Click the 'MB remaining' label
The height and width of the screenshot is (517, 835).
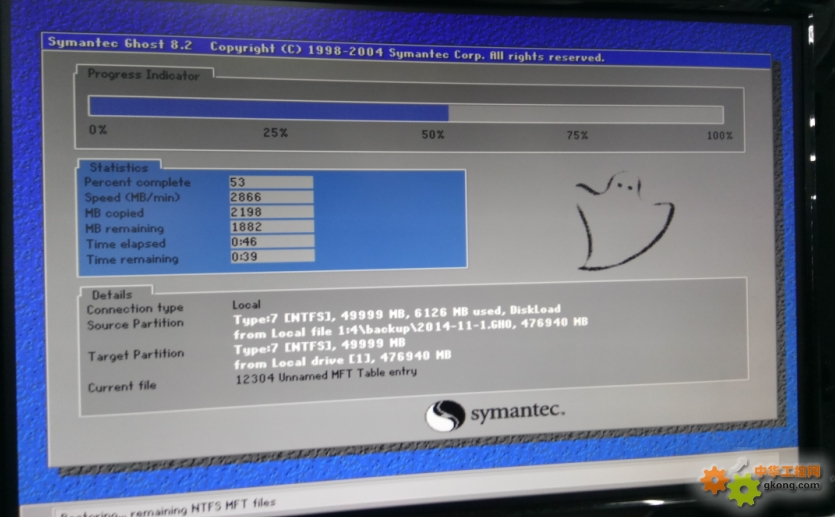click(x=125, y=228)
